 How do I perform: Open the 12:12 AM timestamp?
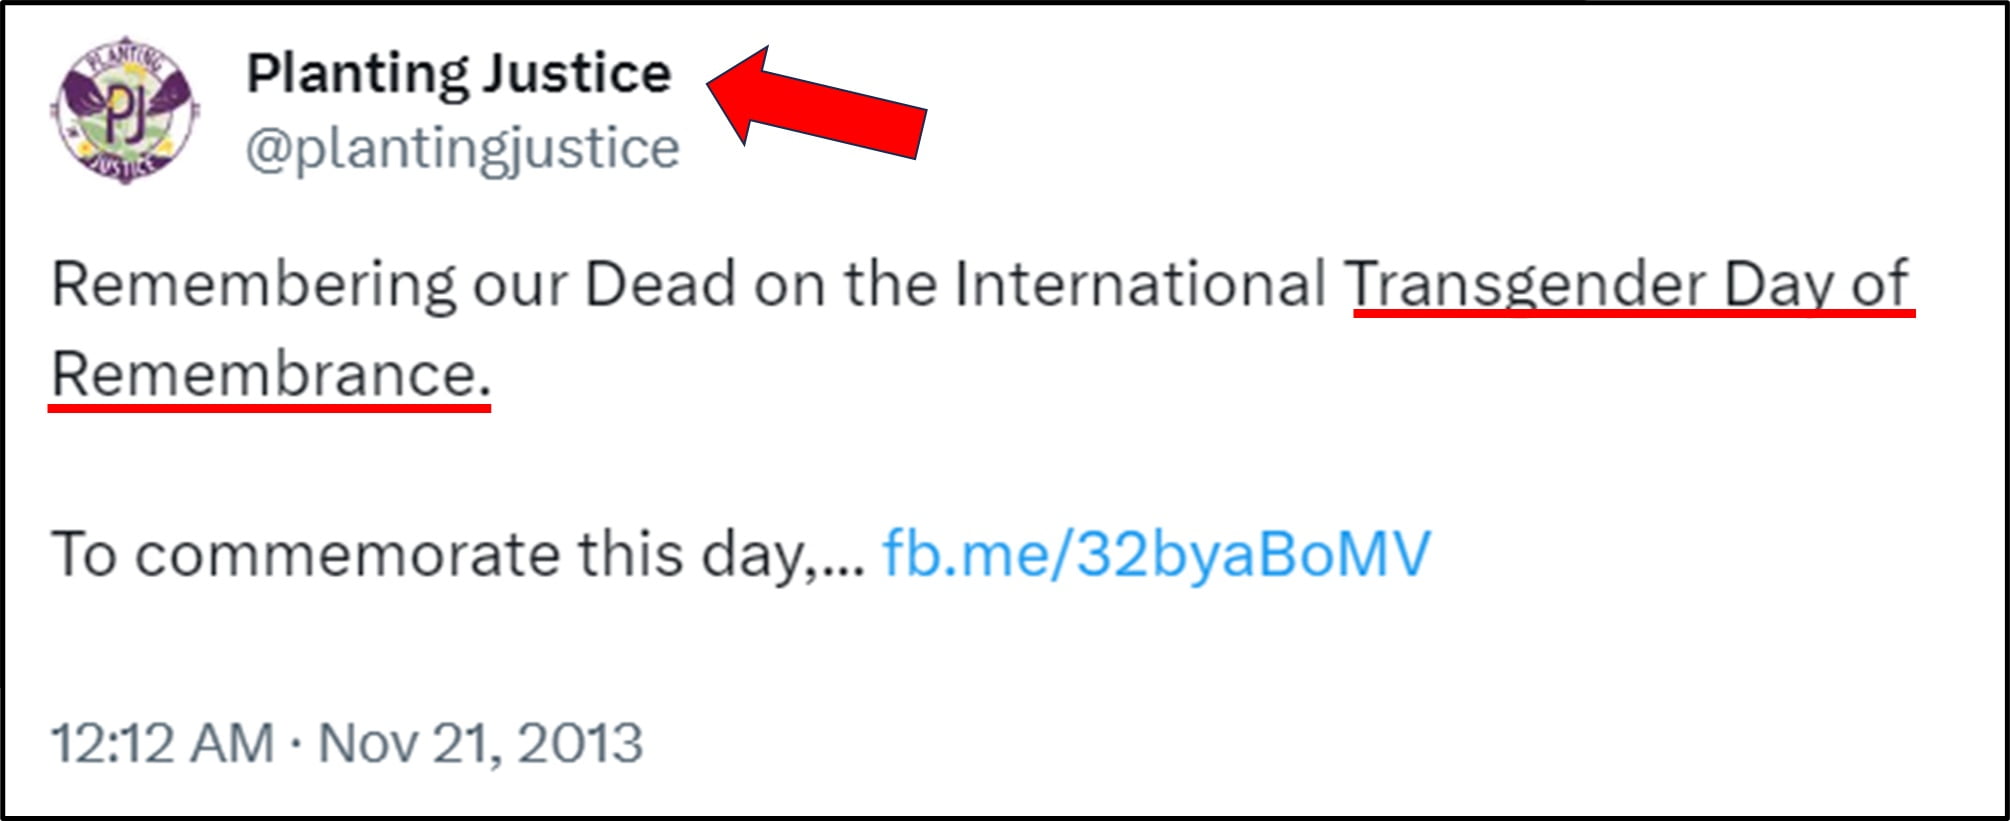[x=162, y=743]
